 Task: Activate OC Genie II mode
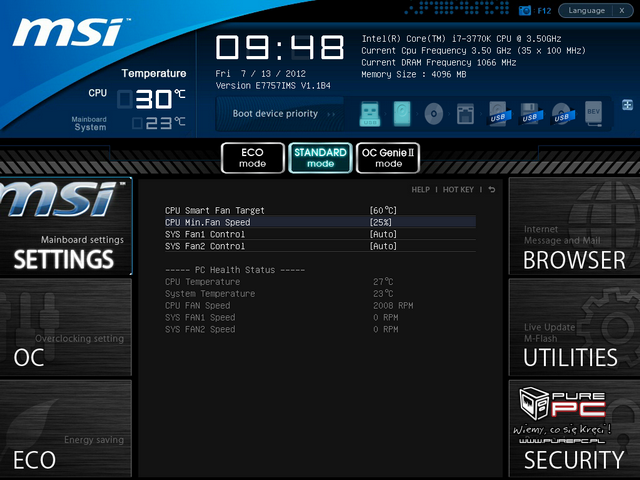(x=388, y=158)
